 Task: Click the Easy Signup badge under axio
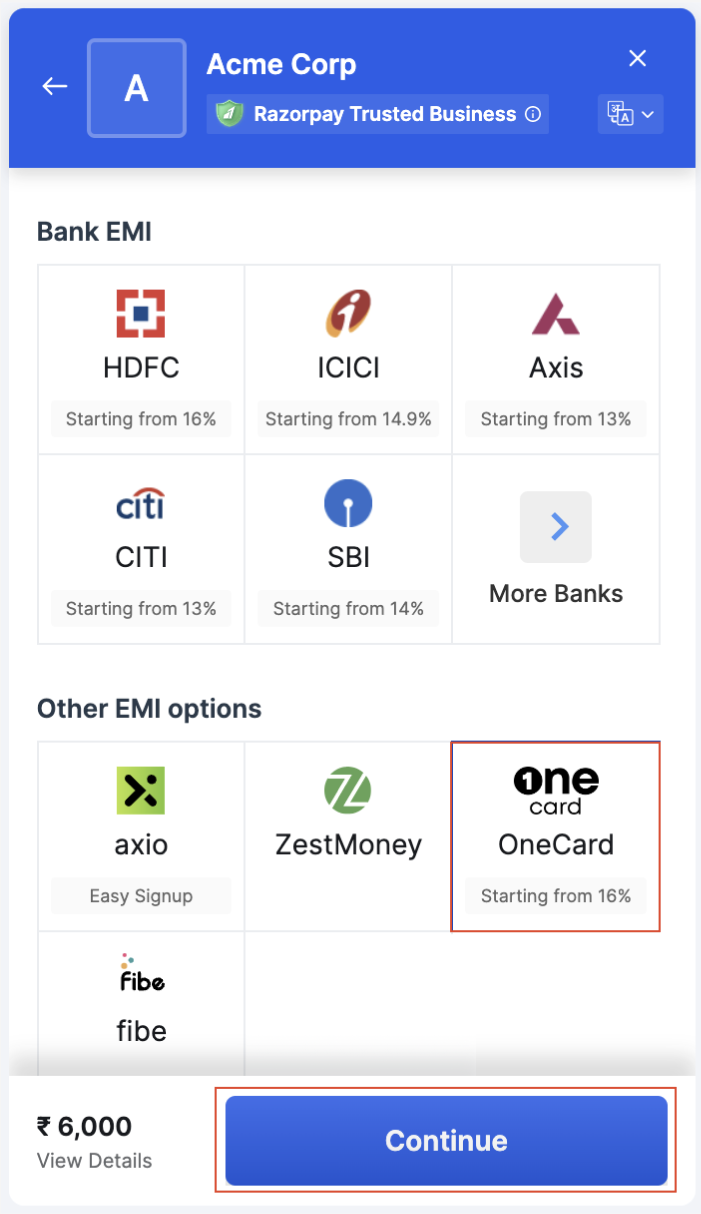tap(140, 895)
